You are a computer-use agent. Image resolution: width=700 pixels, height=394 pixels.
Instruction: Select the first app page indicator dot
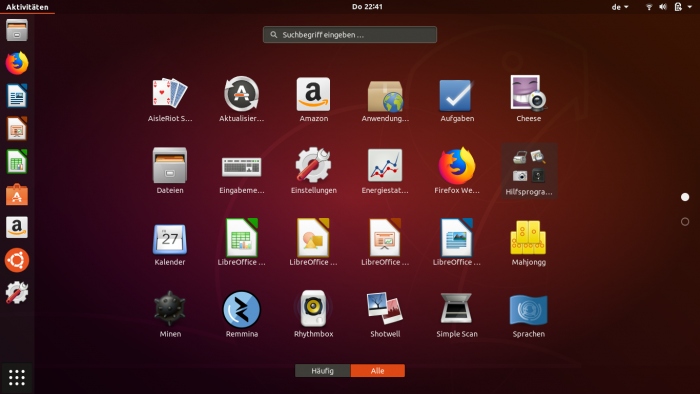pos(685,197)
